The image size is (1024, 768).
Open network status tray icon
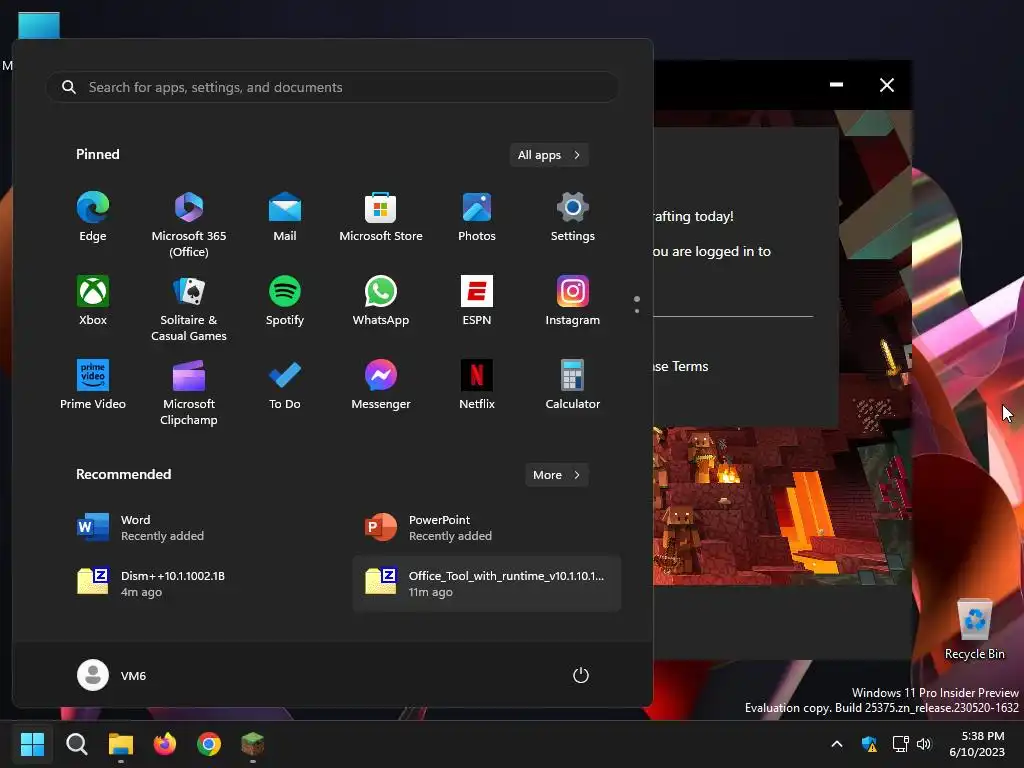pyautogui.click(x=900, y=744)
